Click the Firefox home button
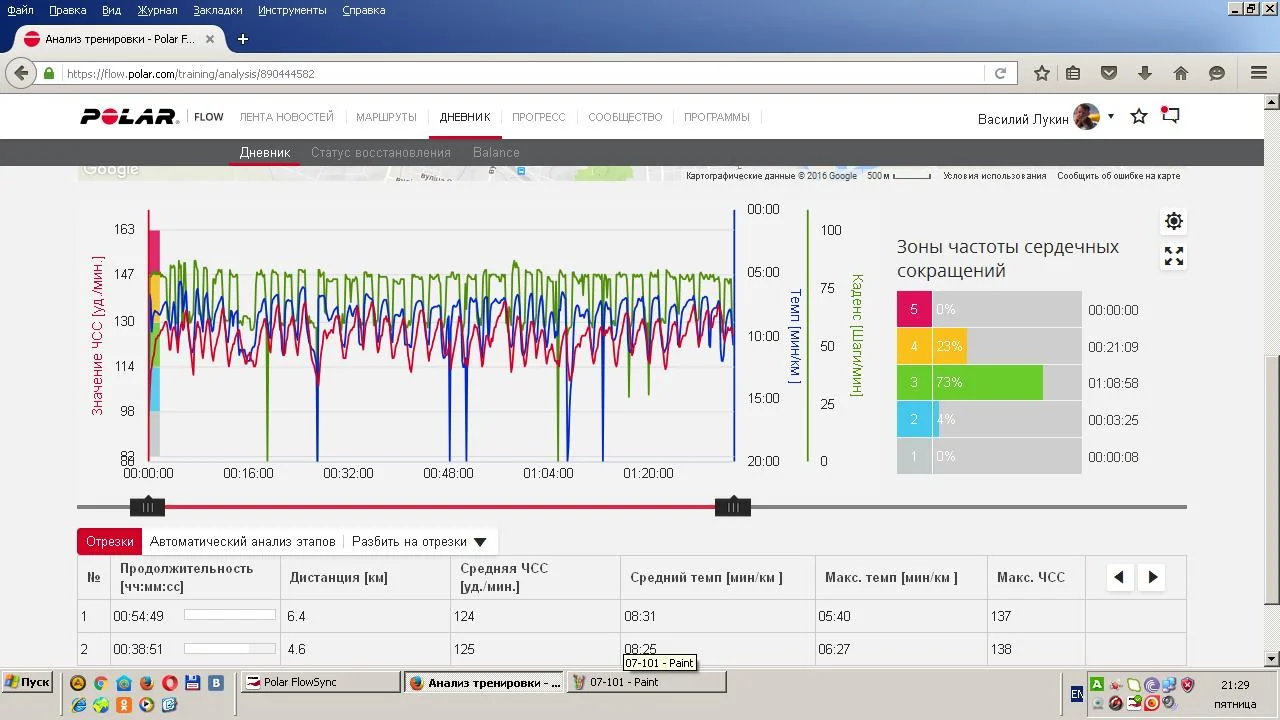This screenshot has width=1280, height=720. pyautogui.click(x=1181, y=73)
